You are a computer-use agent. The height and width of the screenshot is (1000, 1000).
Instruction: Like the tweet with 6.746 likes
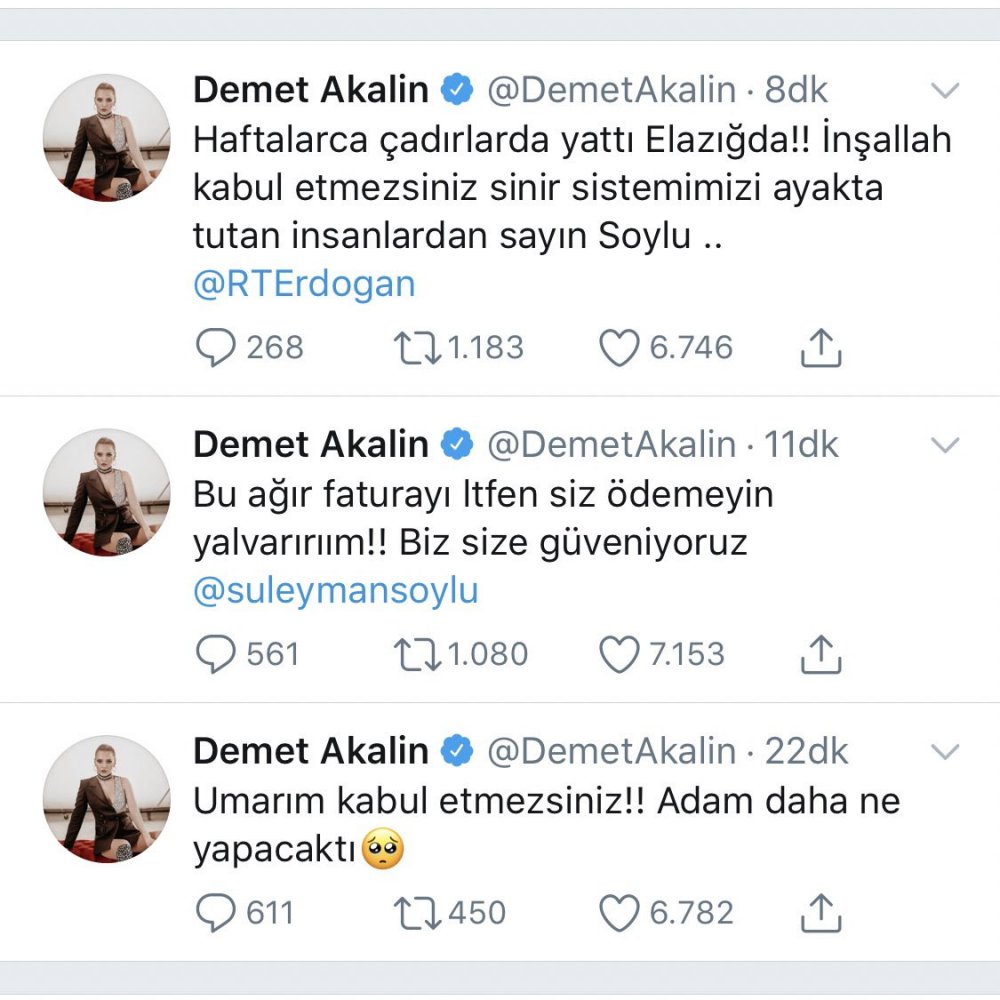coord(618,347)
